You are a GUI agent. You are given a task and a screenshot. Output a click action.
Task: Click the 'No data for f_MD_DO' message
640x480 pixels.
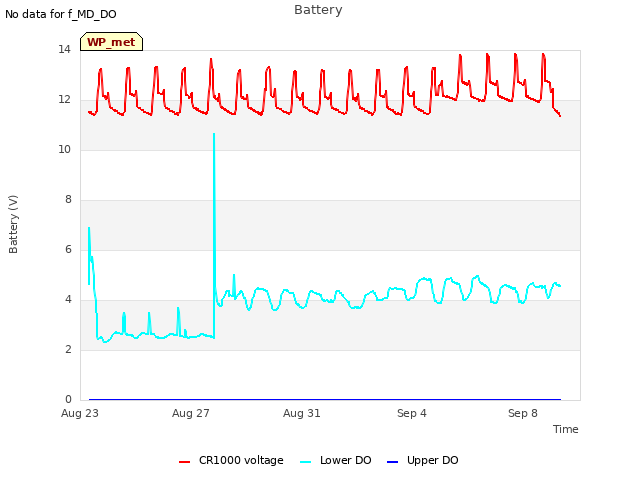61,14
